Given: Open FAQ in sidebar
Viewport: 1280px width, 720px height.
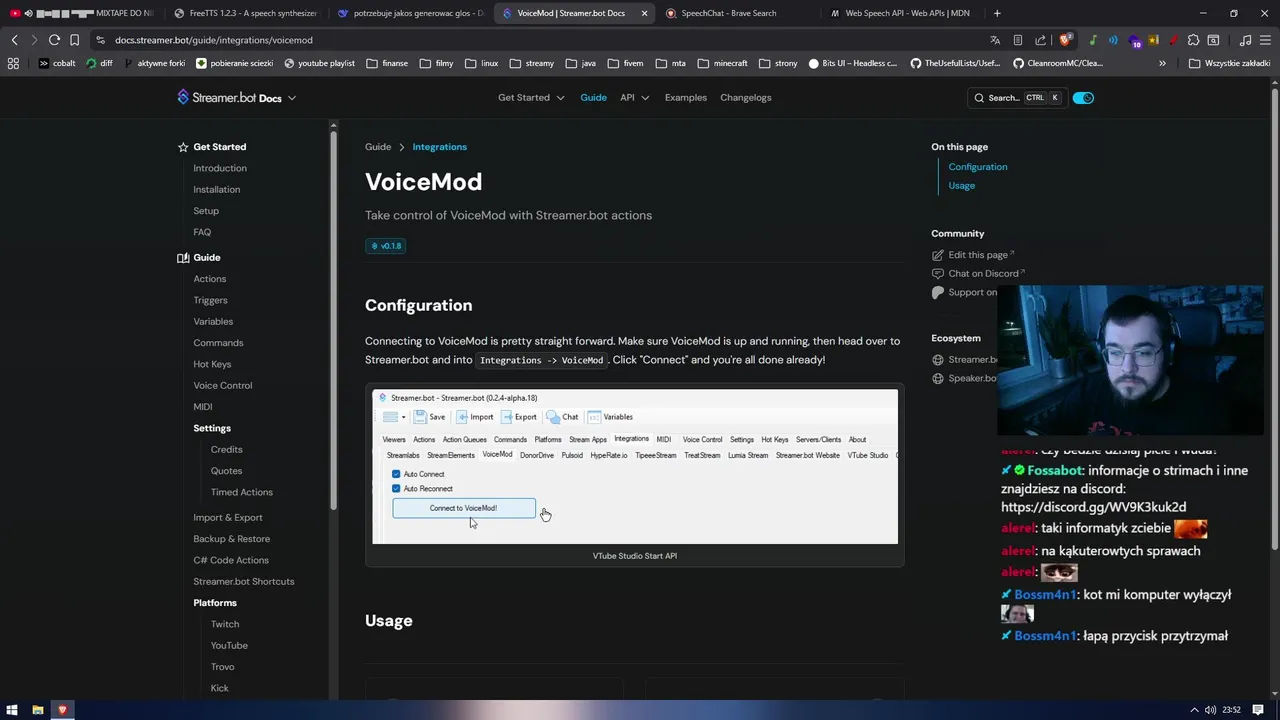Looking at the screenshot, I should [x=202, y=232].
